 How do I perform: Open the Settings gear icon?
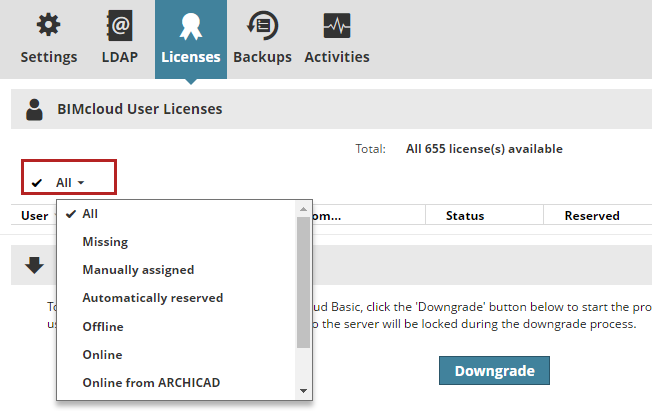[48, 25]
